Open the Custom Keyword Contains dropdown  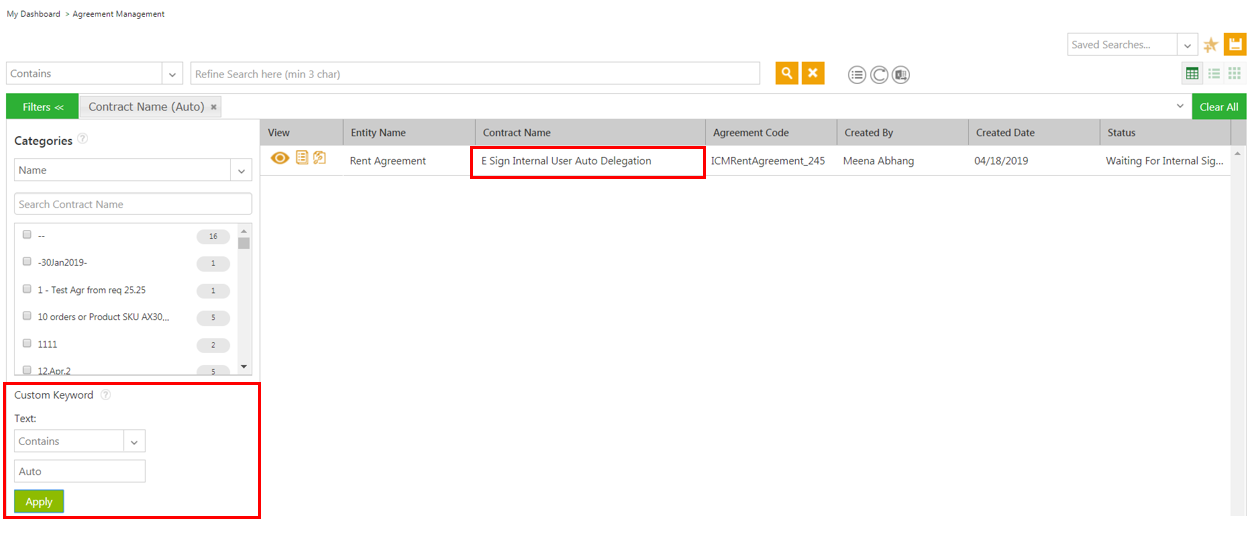pyautogui.click(x=134, y=442)
